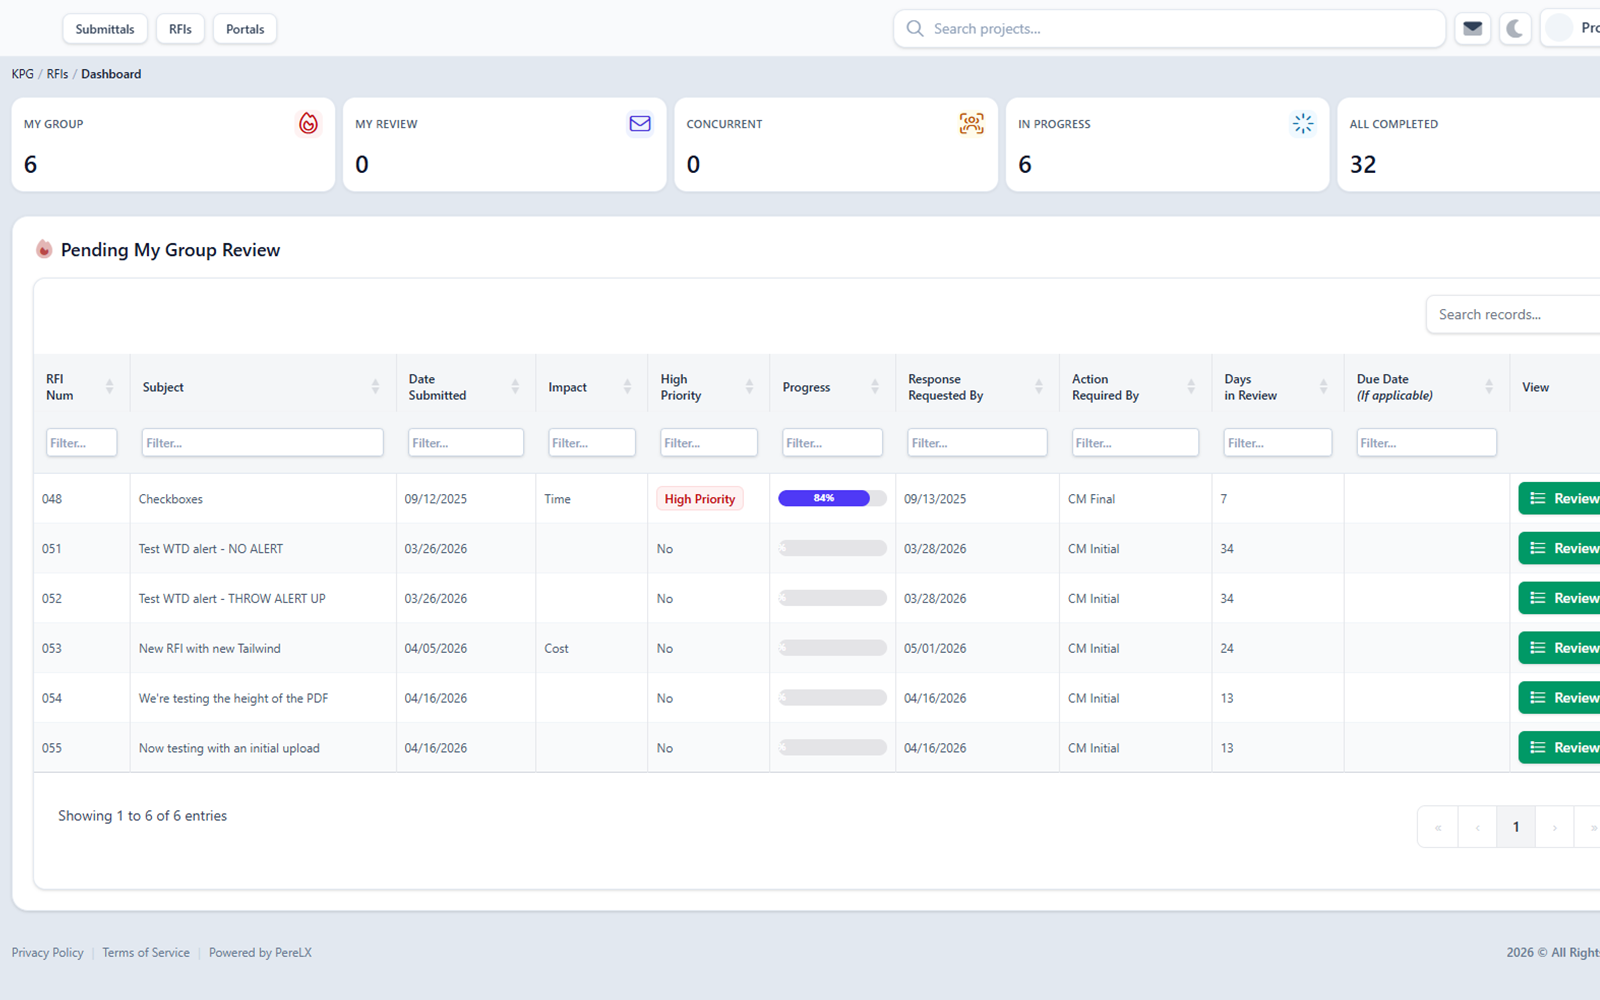1600x1000 pixels.
Task: Toggle dark mode moon icon
Action: click(x=1515, y=28)
